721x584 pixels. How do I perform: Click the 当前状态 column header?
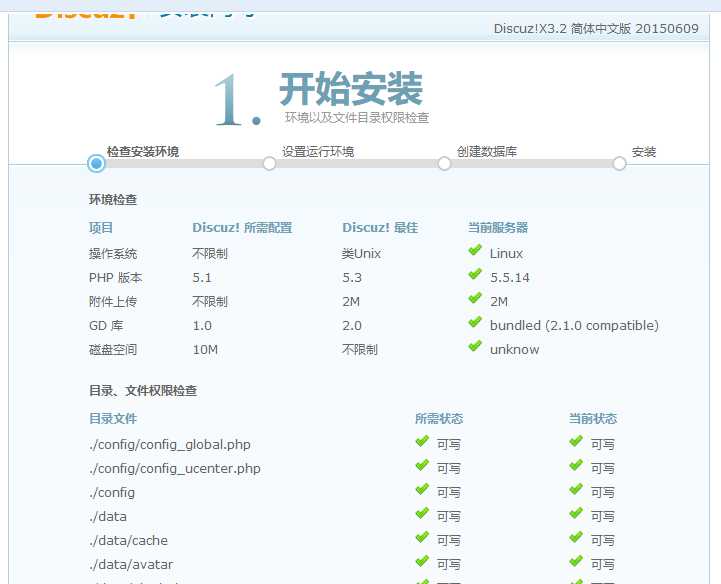point(593,418)
